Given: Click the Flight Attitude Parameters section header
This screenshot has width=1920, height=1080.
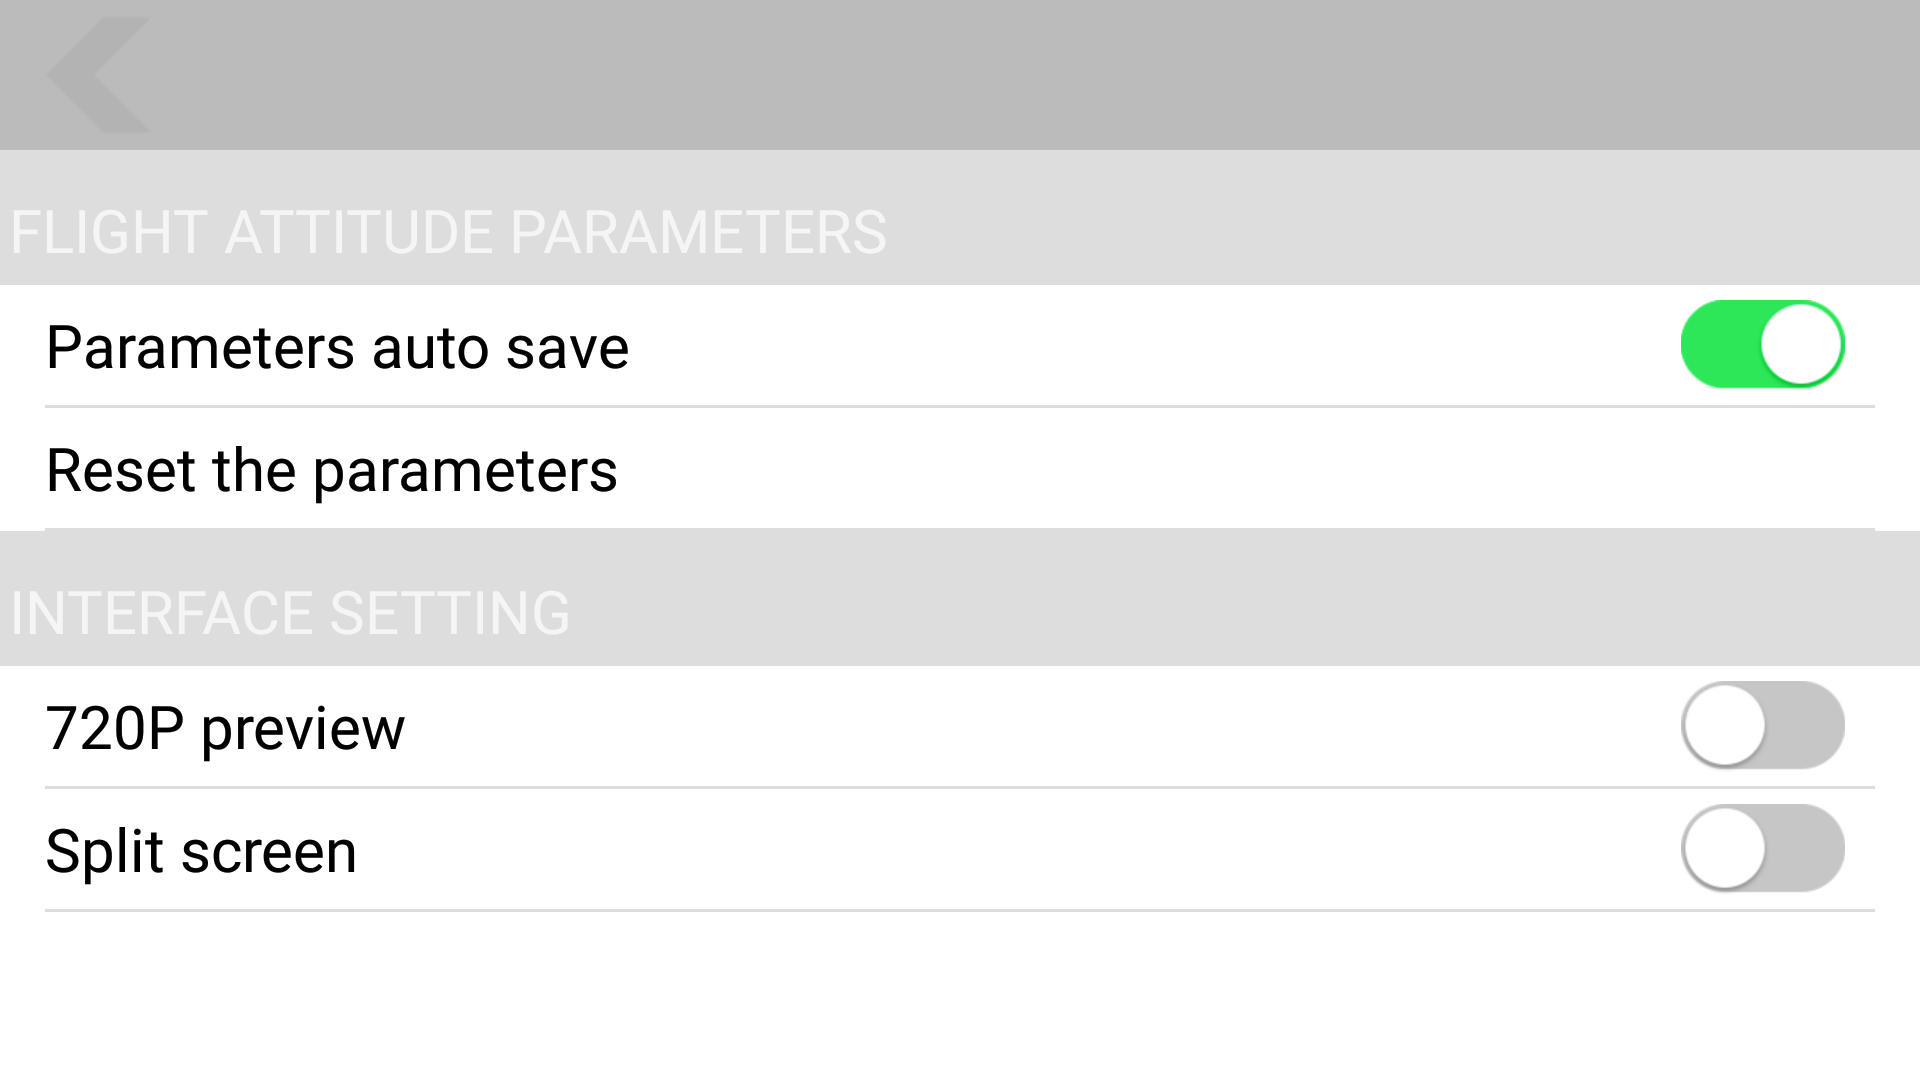Looking at the screenshot, I should pyautogui.click(x=448, y=232).
